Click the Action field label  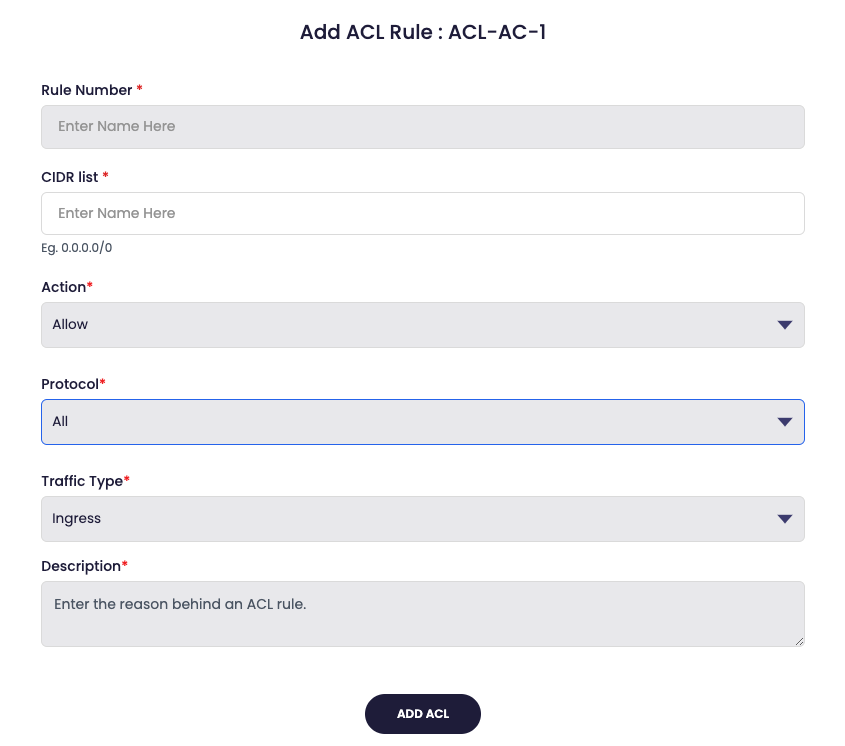[x=63, y=287]
